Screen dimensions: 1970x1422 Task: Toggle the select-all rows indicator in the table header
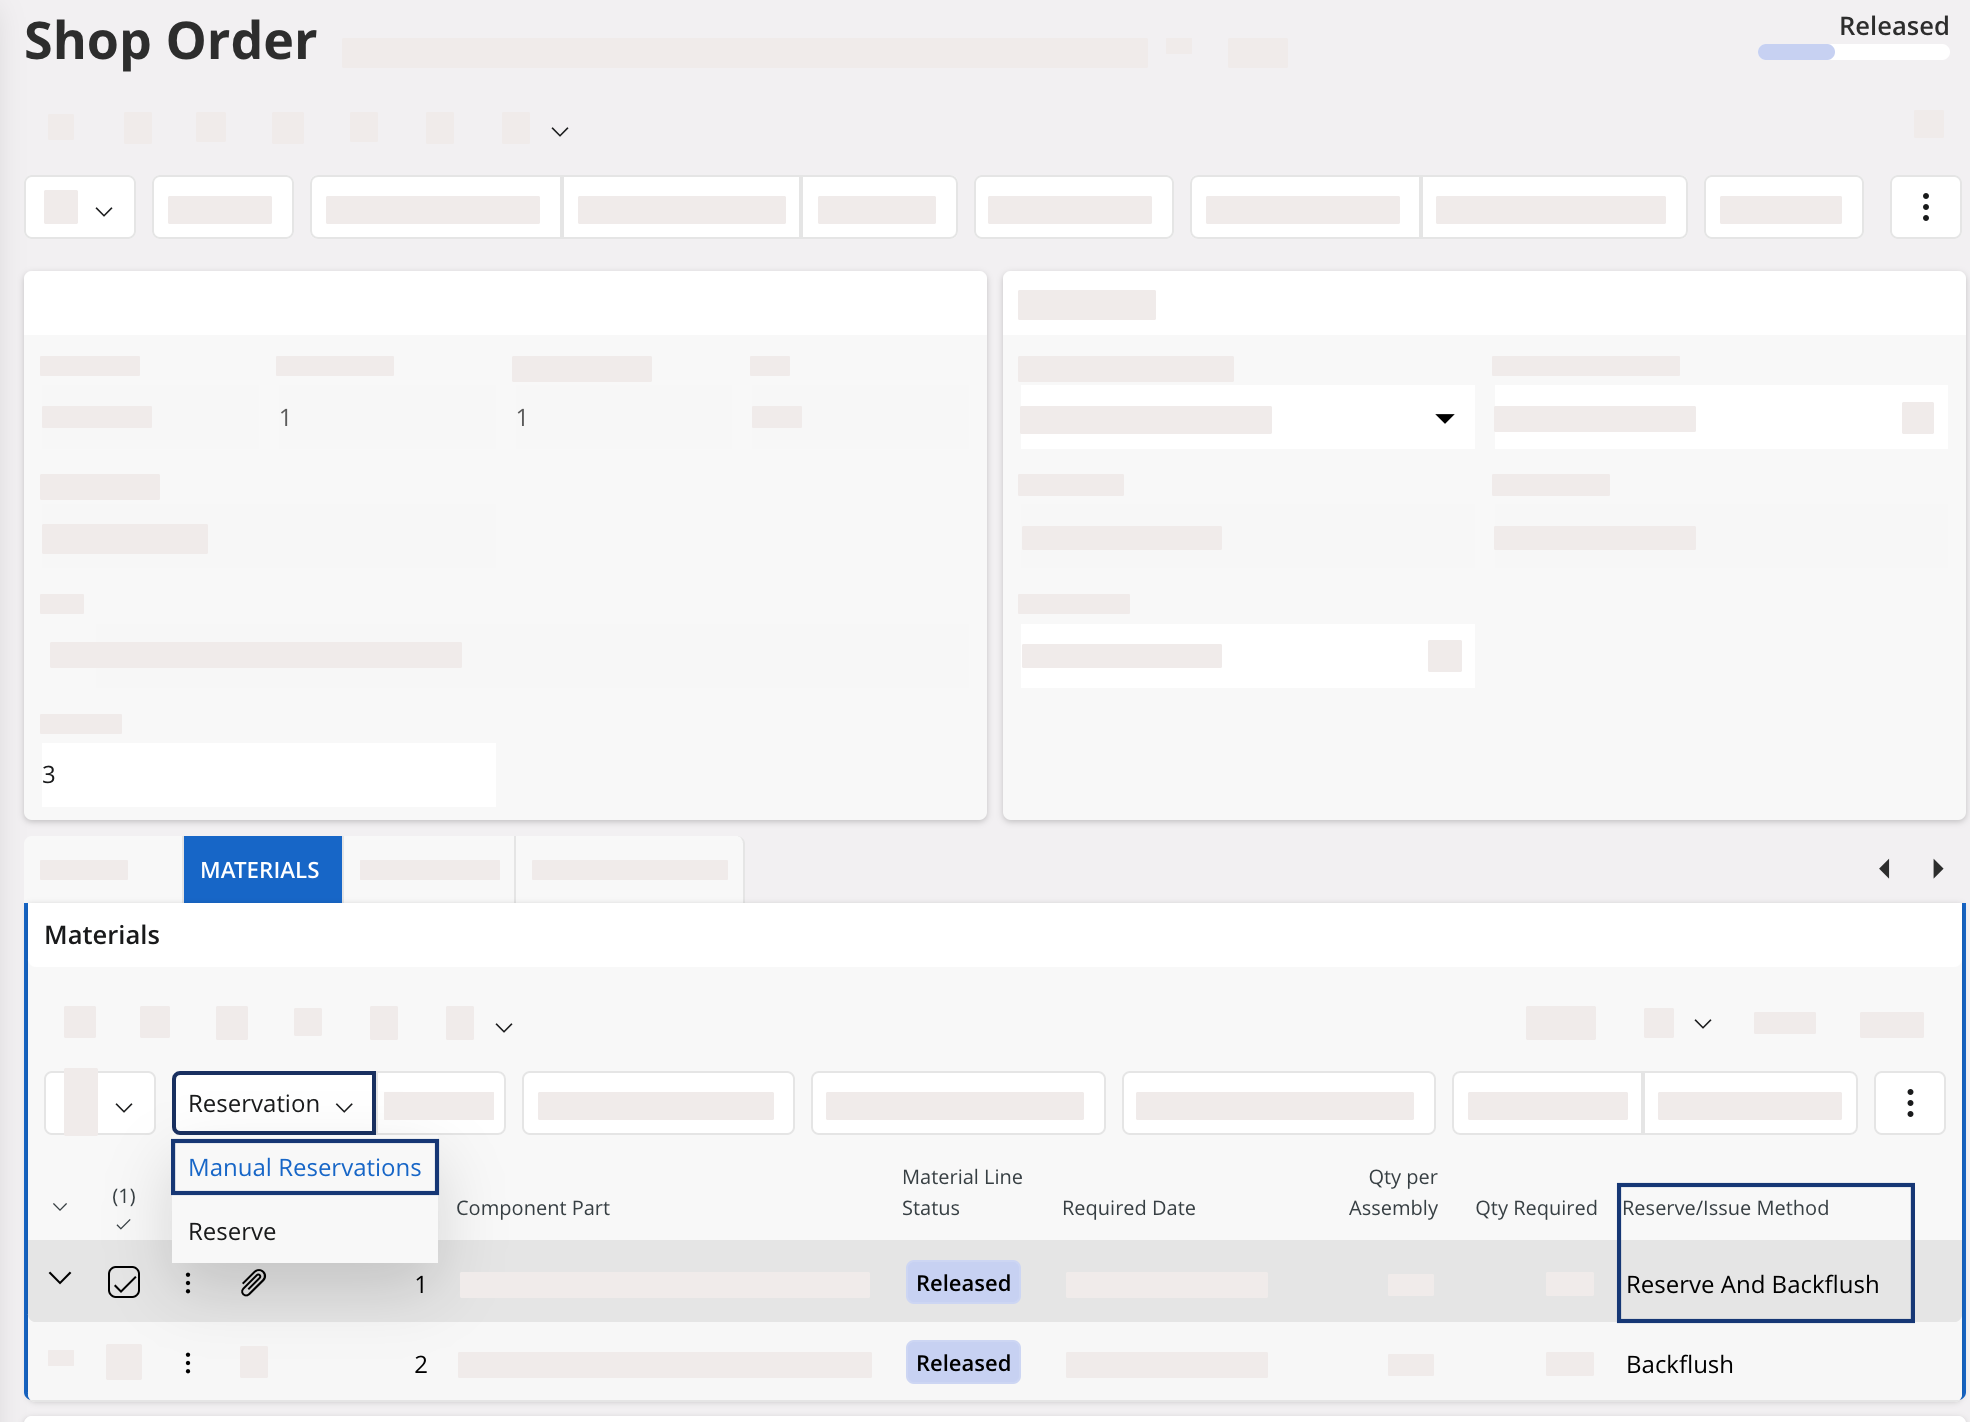coord(123,1208)
